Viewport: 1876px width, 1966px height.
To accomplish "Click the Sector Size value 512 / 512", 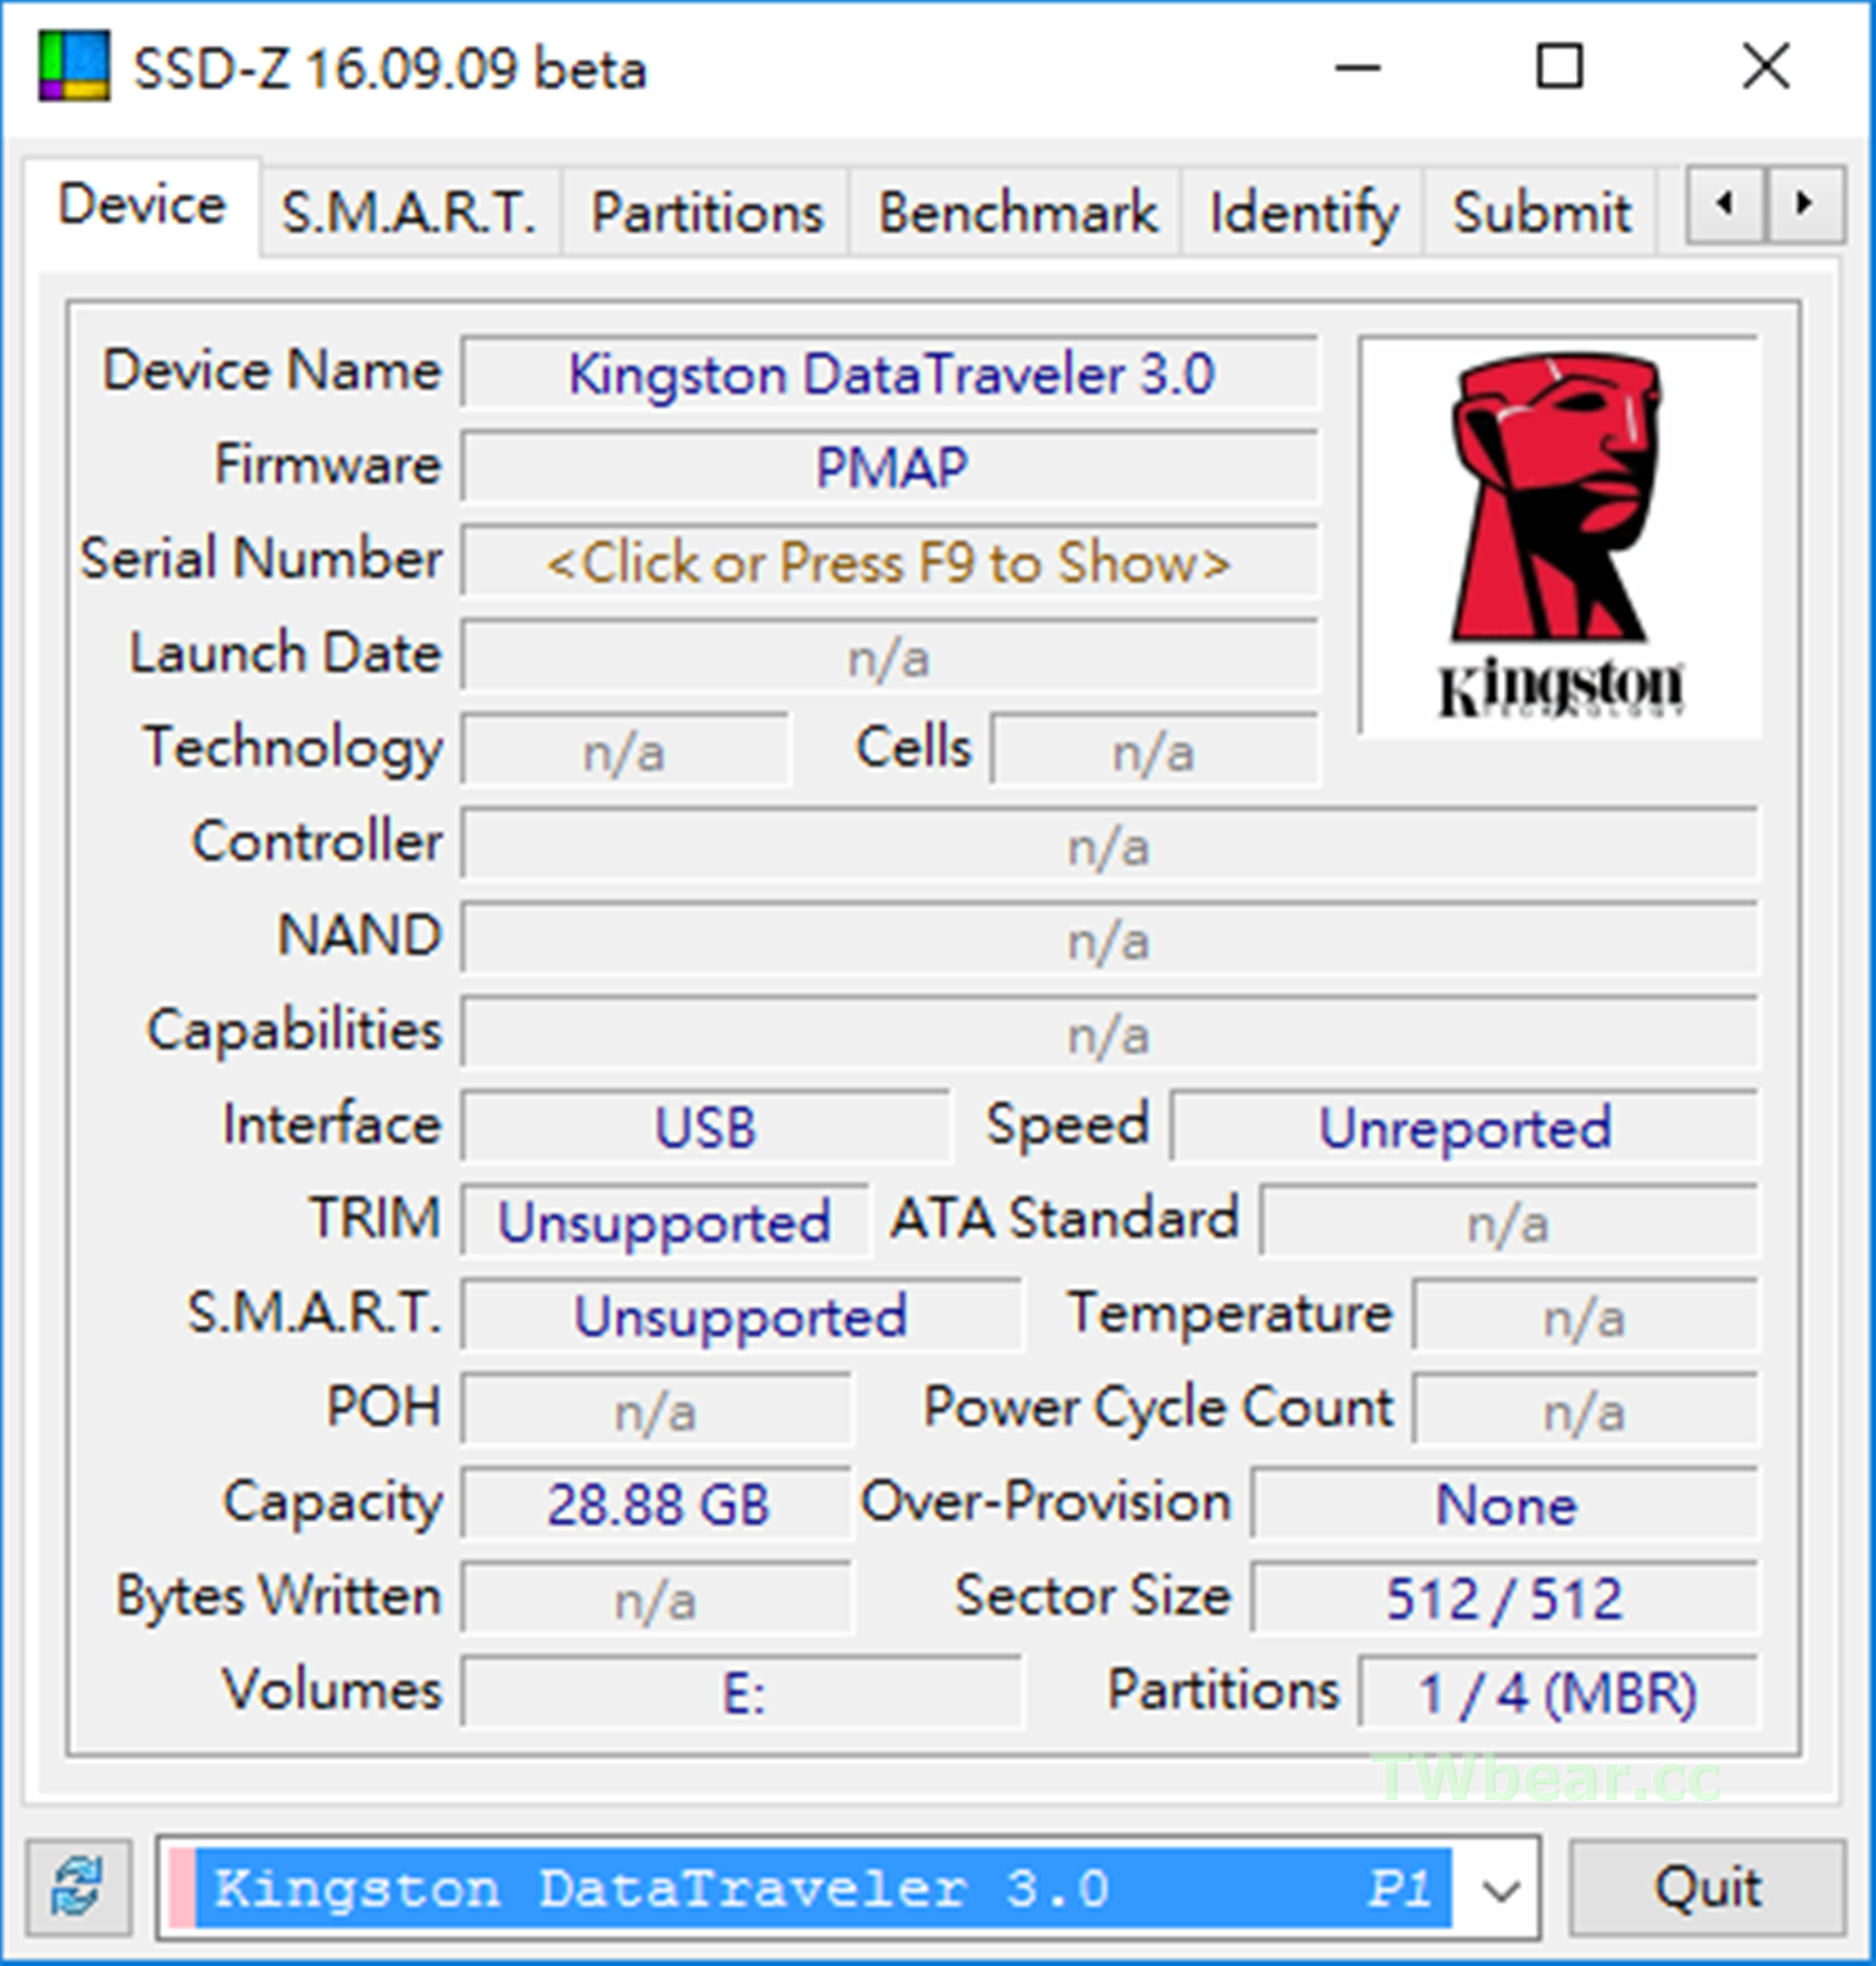I will [x=1504, y=1598].
